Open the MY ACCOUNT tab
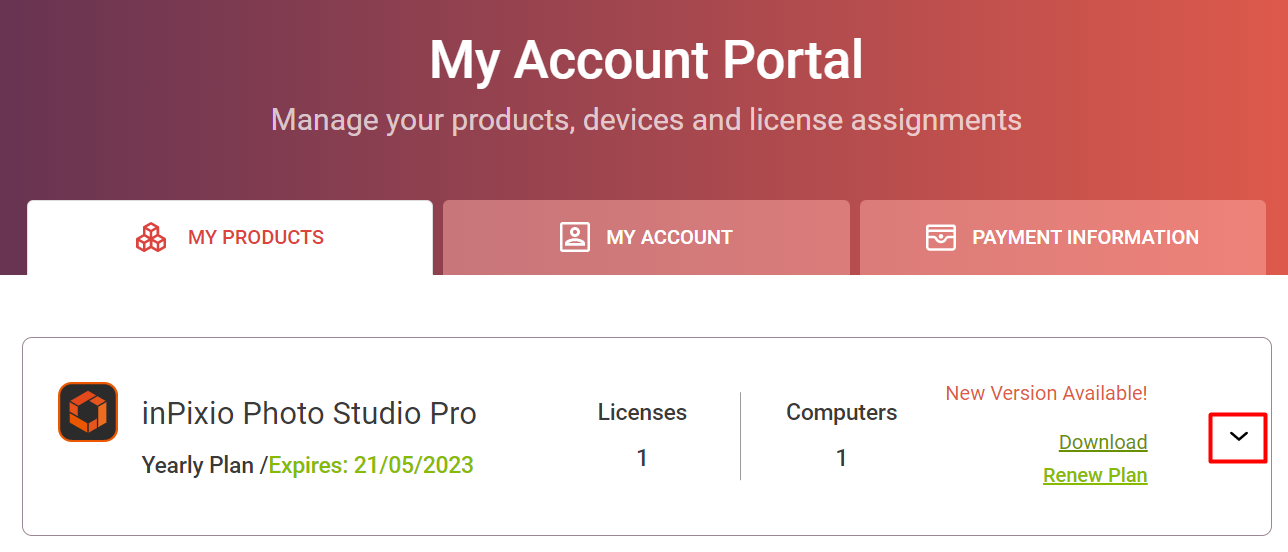Screen dimensions: 1288x552 646,238
